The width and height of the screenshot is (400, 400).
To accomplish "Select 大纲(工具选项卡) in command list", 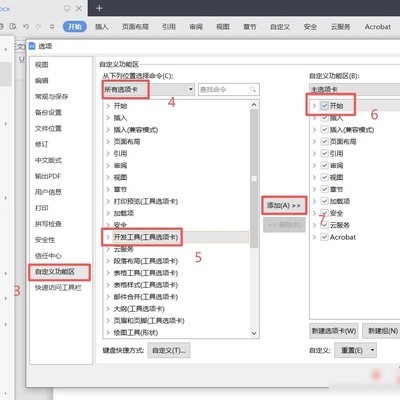I will 139,309.
